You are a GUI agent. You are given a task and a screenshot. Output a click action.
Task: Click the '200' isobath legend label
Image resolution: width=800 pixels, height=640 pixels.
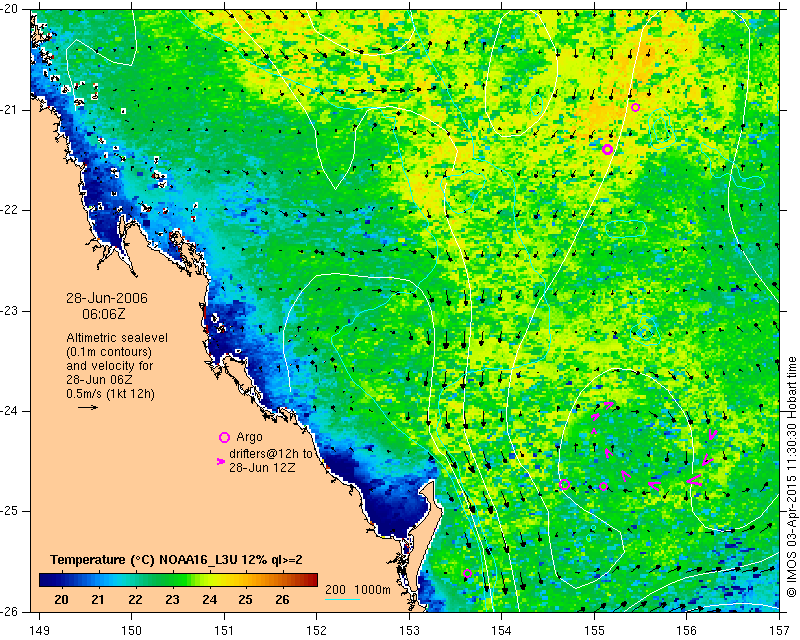[335, 589]
